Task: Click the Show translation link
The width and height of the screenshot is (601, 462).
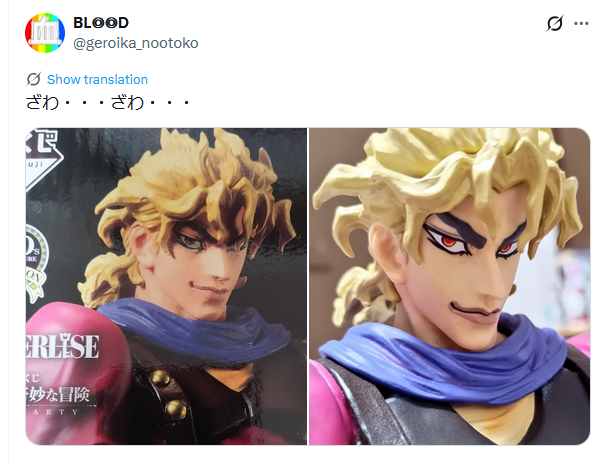Action: [x=97, y=79]
